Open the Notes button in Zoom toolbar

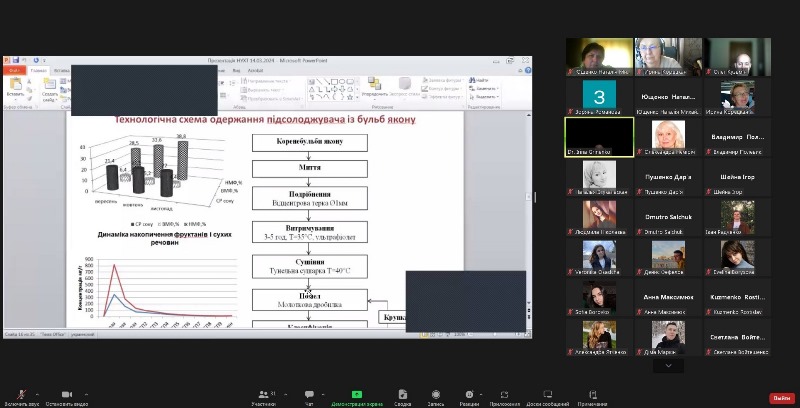pos(592,395)
